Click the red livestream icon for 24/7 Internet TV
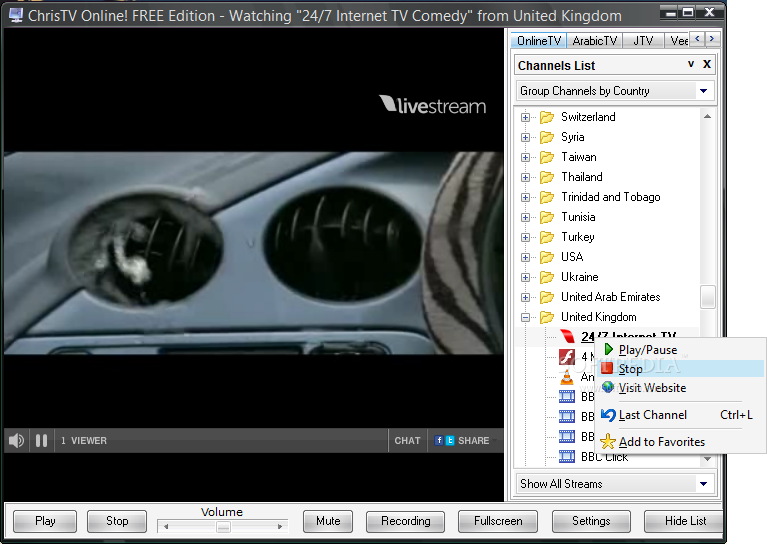Viewport: 767px width, 544px height. (567, 337)
